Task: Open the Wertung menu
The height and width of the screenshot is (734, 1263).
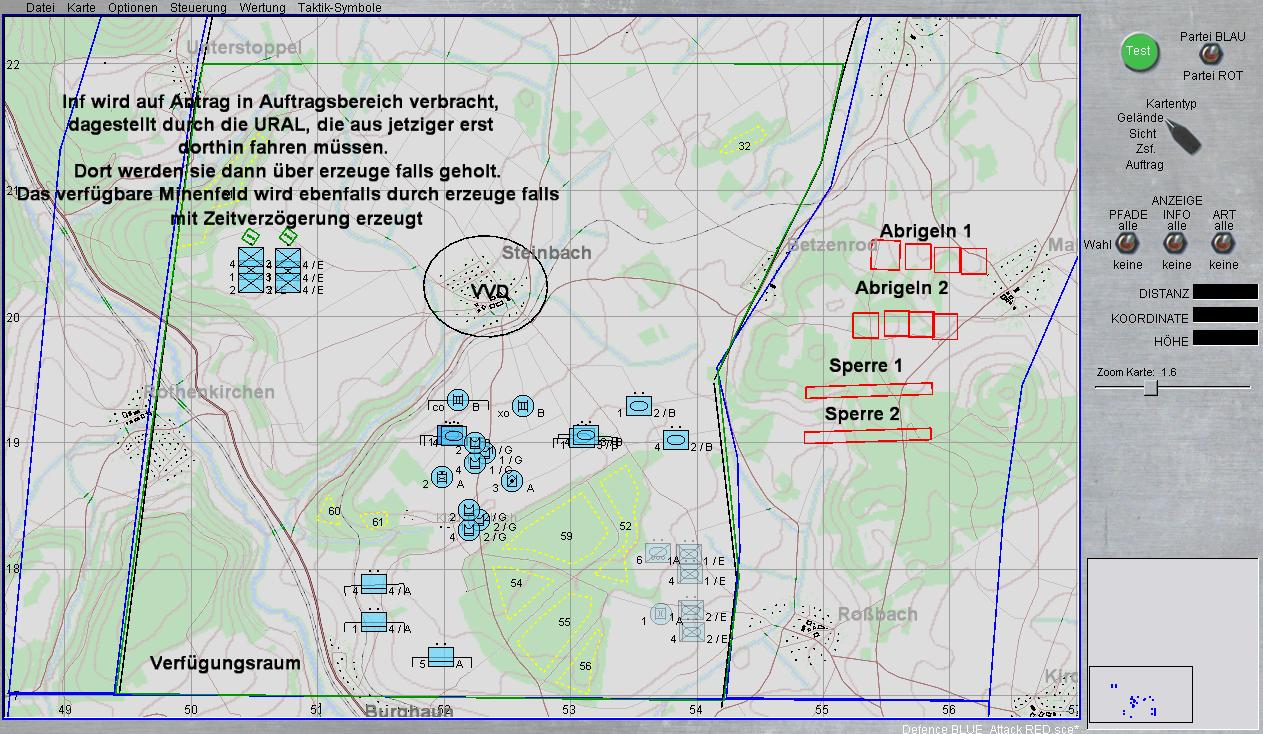Action: [262, 7]
